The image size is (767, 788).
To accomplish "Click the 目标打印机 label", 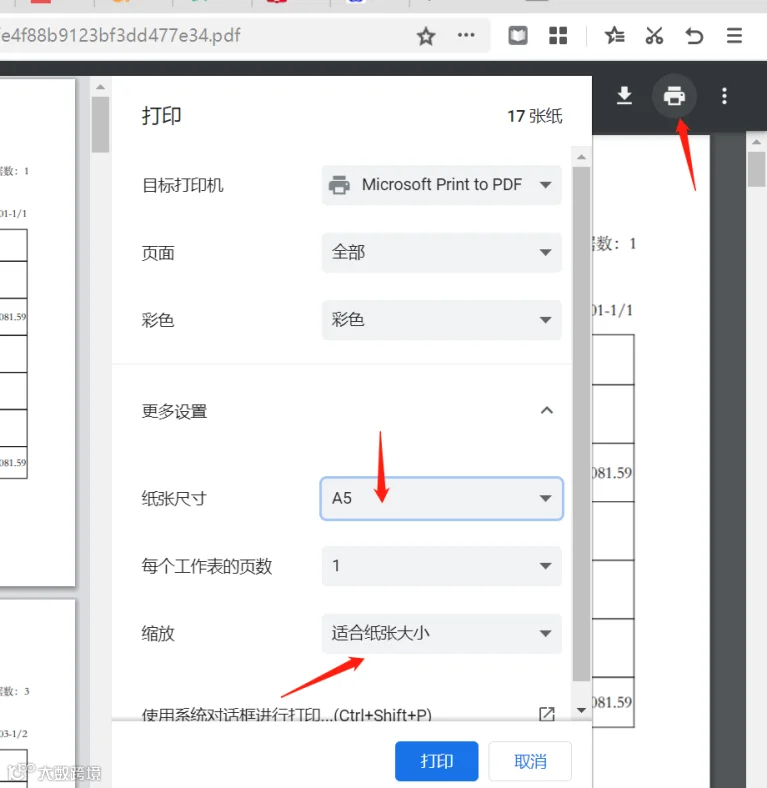I will 182,185.
